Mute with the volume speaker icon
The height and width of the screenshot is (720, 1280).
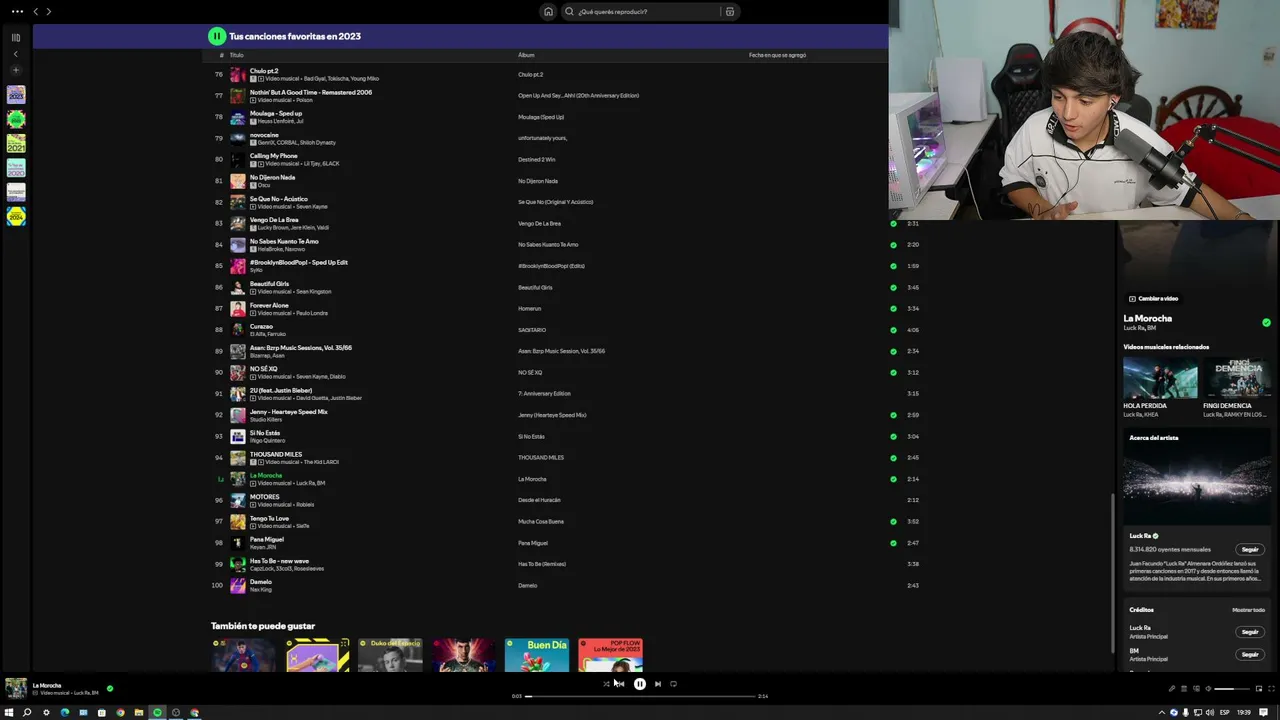1208,689
